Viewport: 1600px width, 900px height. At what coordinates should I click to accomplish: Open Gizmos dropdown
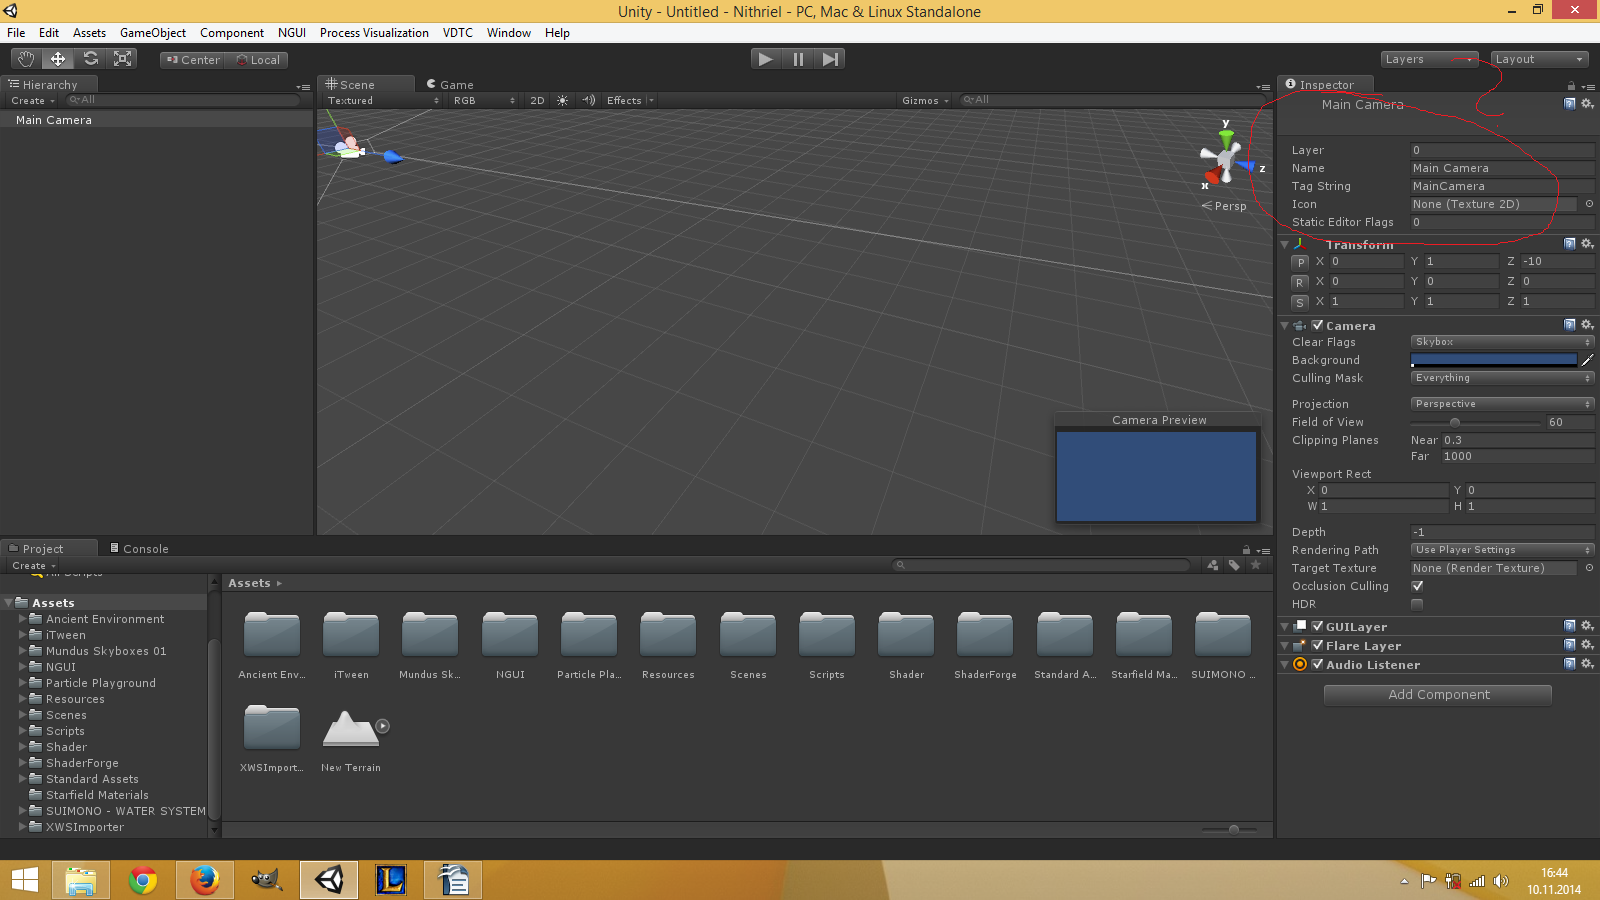tap(925, 100)
